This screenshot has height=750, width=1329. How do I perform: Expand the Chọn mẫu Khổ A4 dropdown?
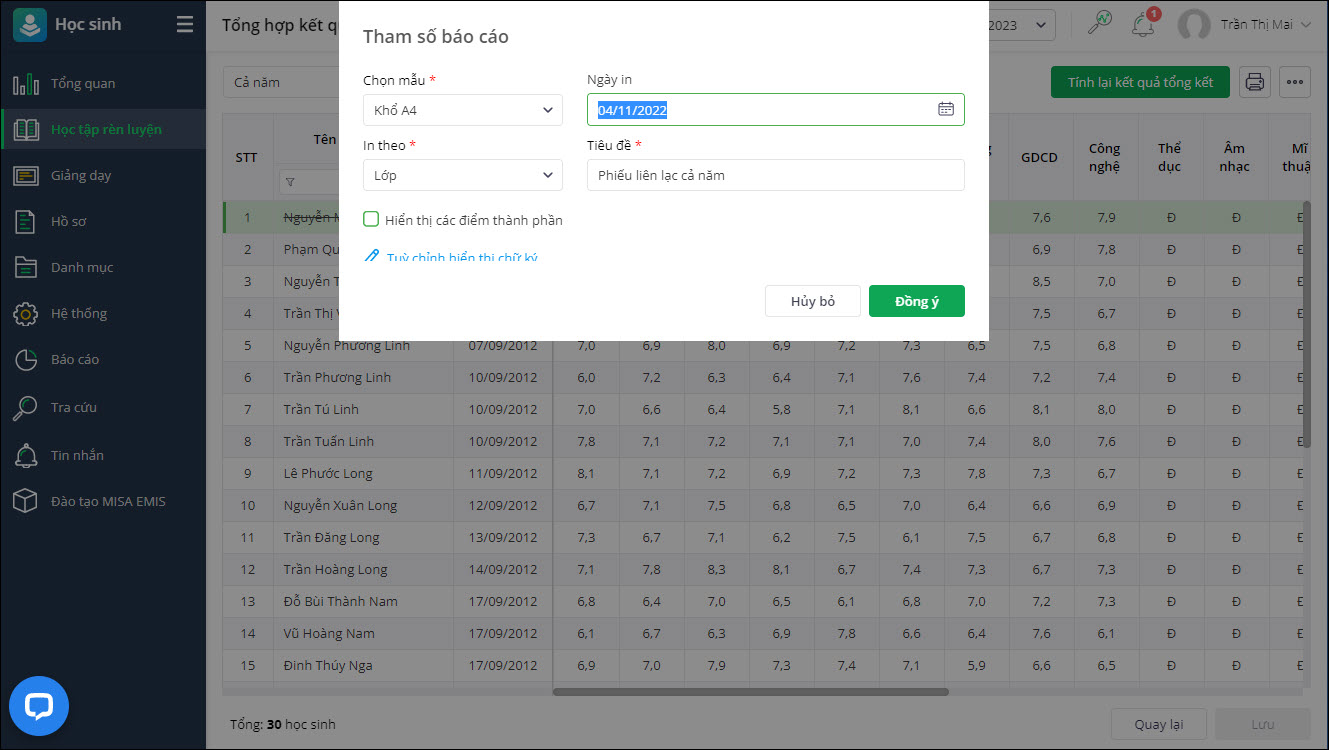(462, 110)
